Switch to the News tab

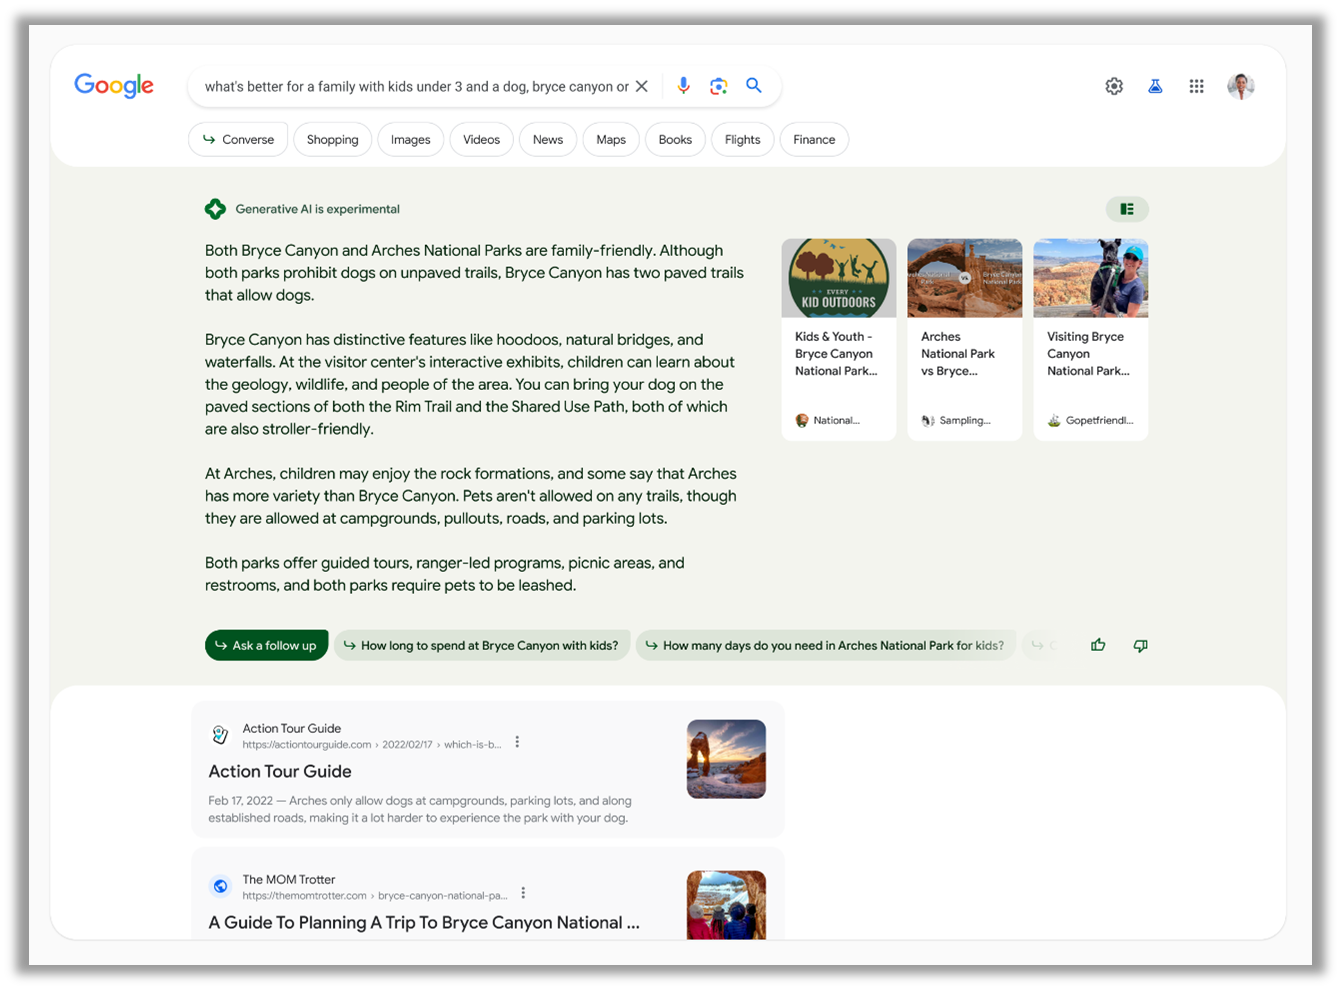548,139
